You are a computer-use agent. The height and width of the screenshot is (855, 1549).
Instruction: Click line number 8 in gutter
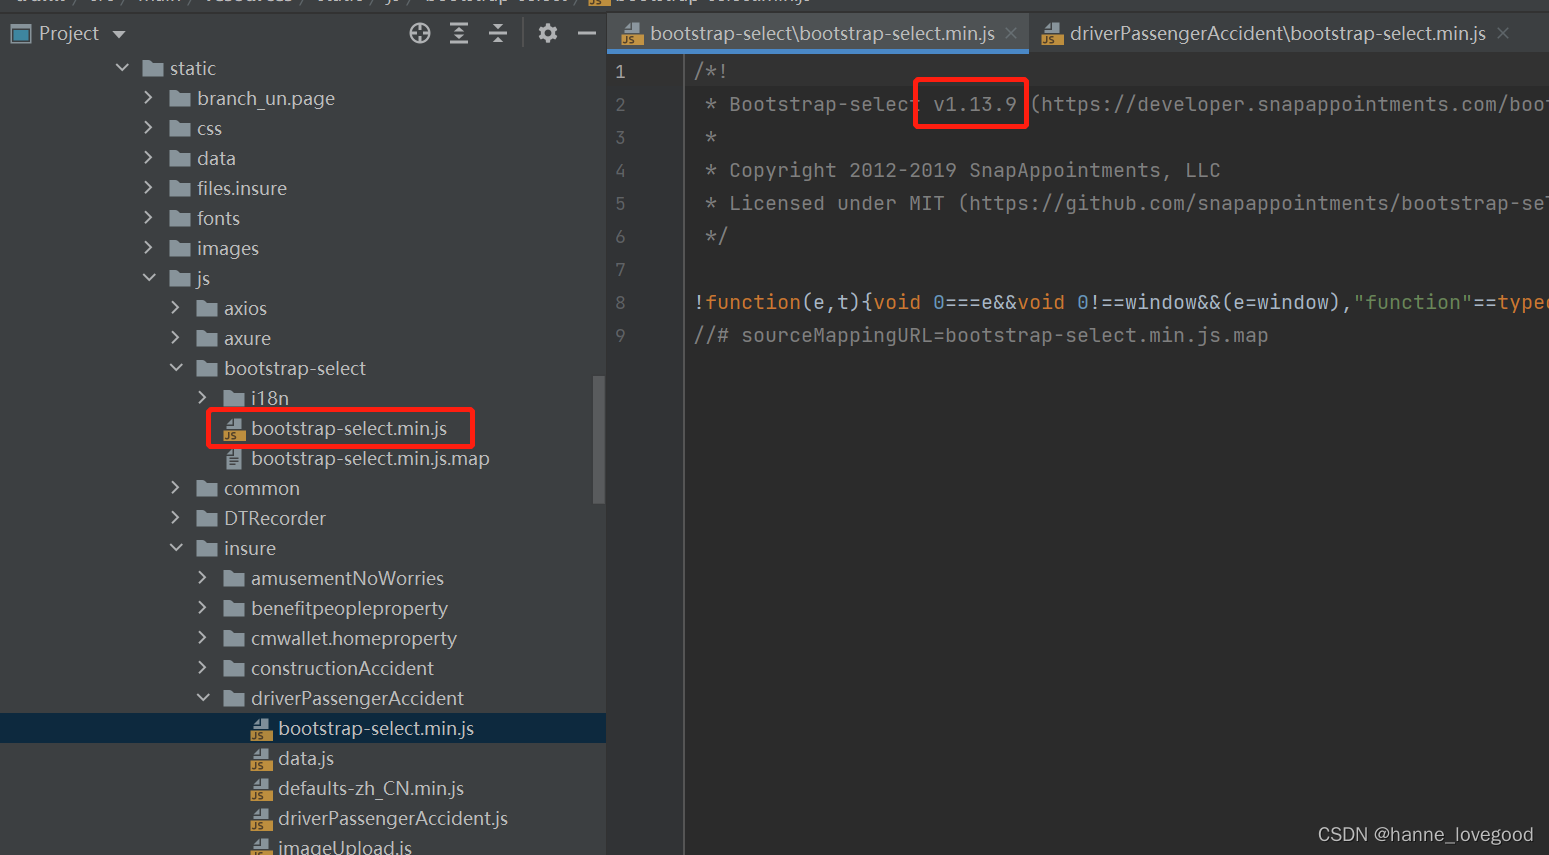coord(620,302)
